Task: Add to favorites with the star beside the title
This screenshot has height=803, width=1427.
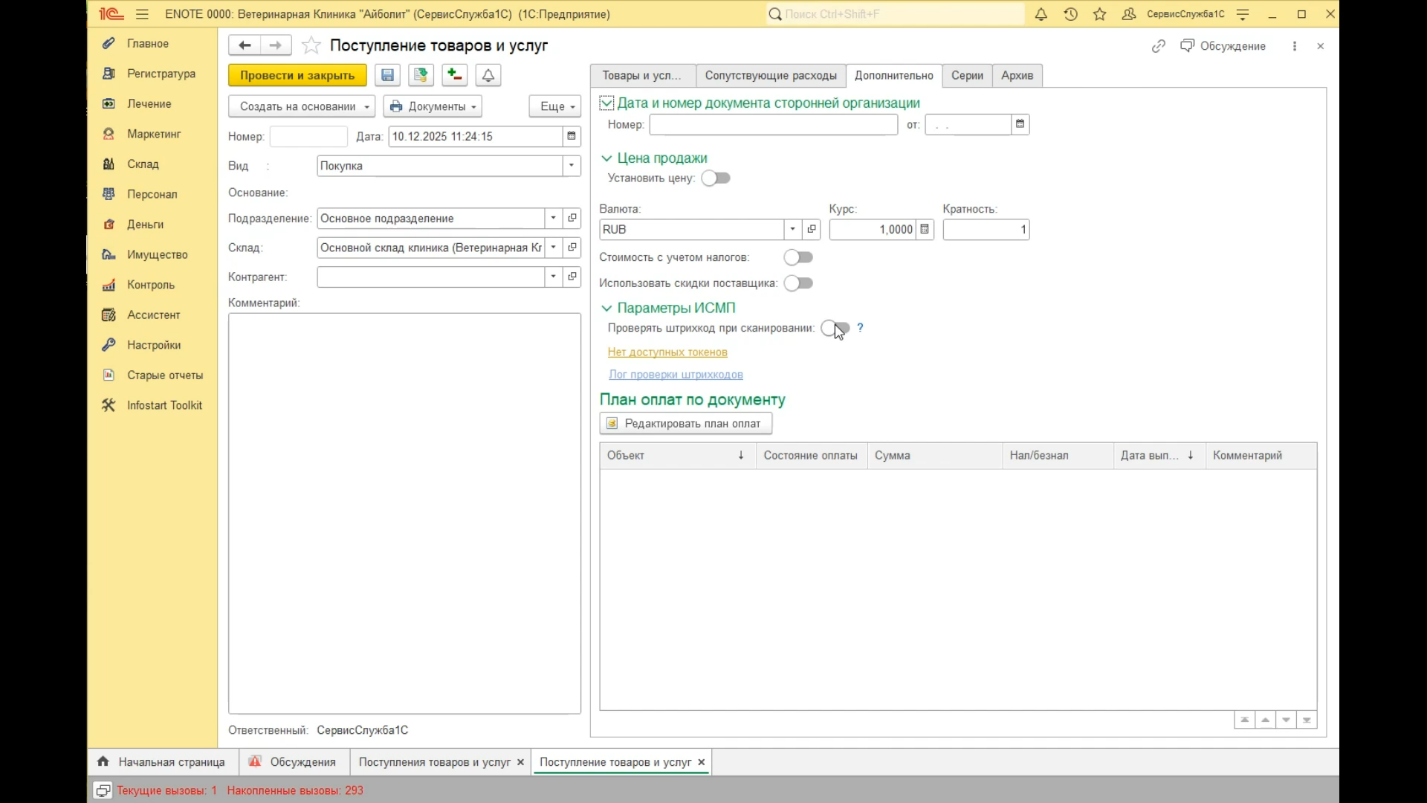Action: 311,46
